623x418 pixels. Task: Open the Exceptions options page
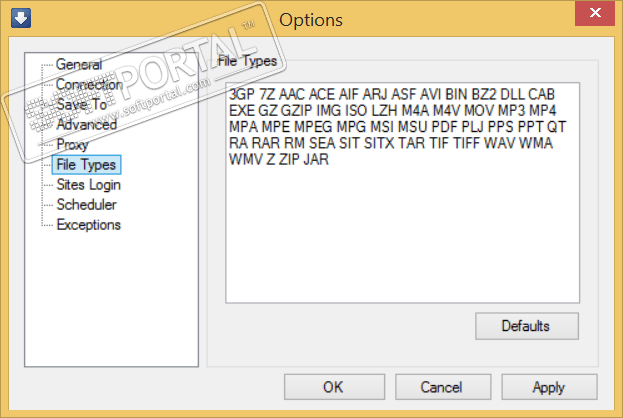89,225
